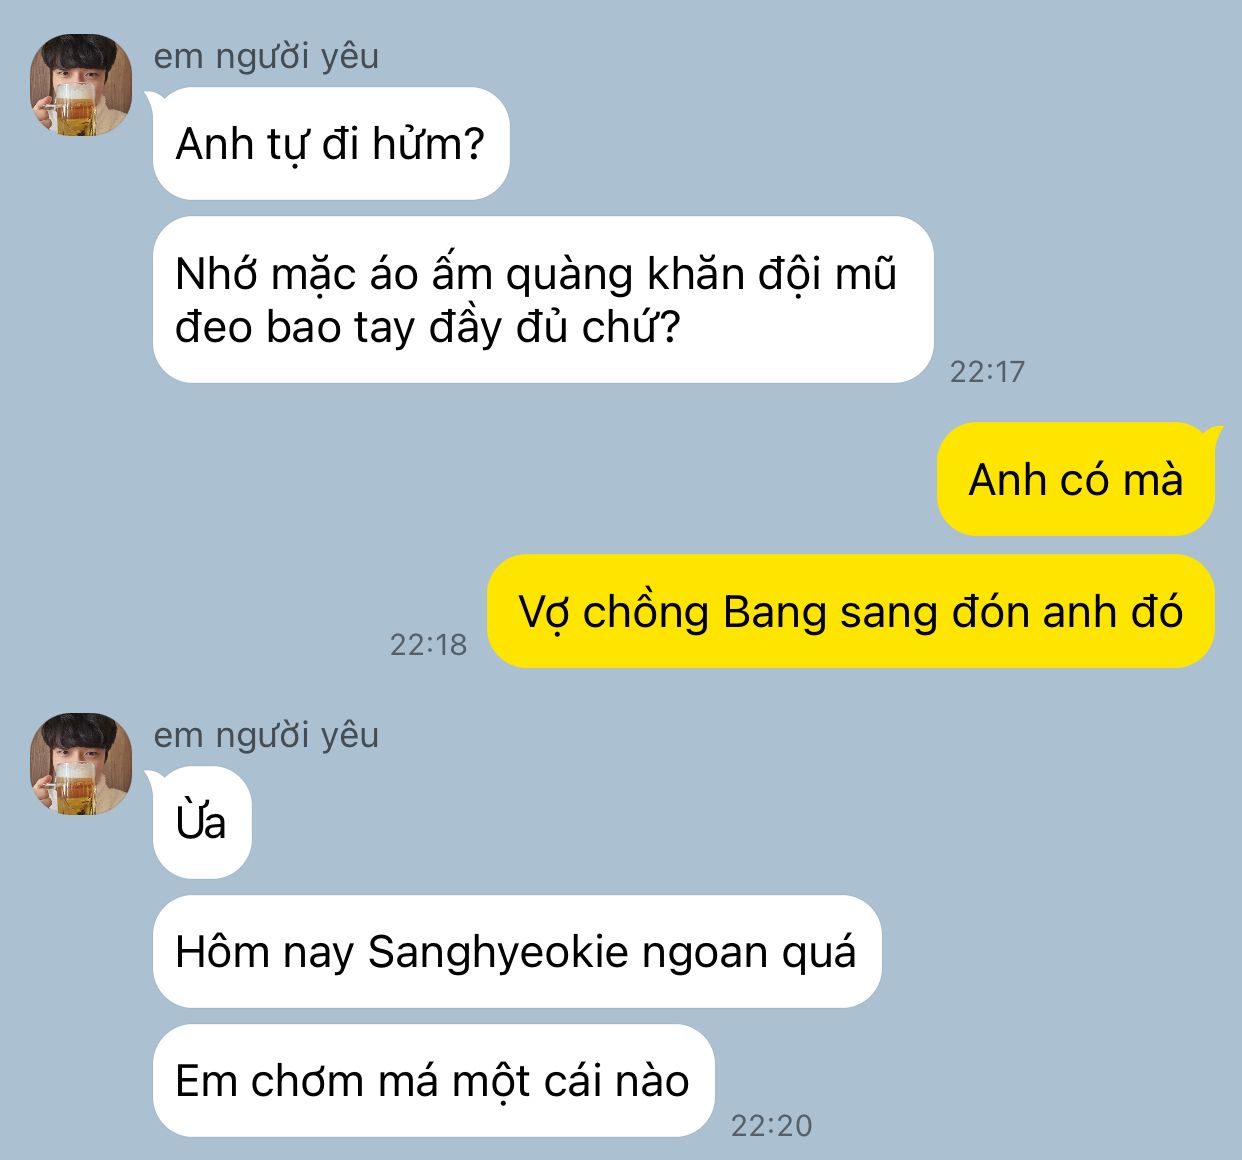The image size is (1242, 1160).
Task: Click the lower "em người yêu" sender name
Action: point(266,735)
